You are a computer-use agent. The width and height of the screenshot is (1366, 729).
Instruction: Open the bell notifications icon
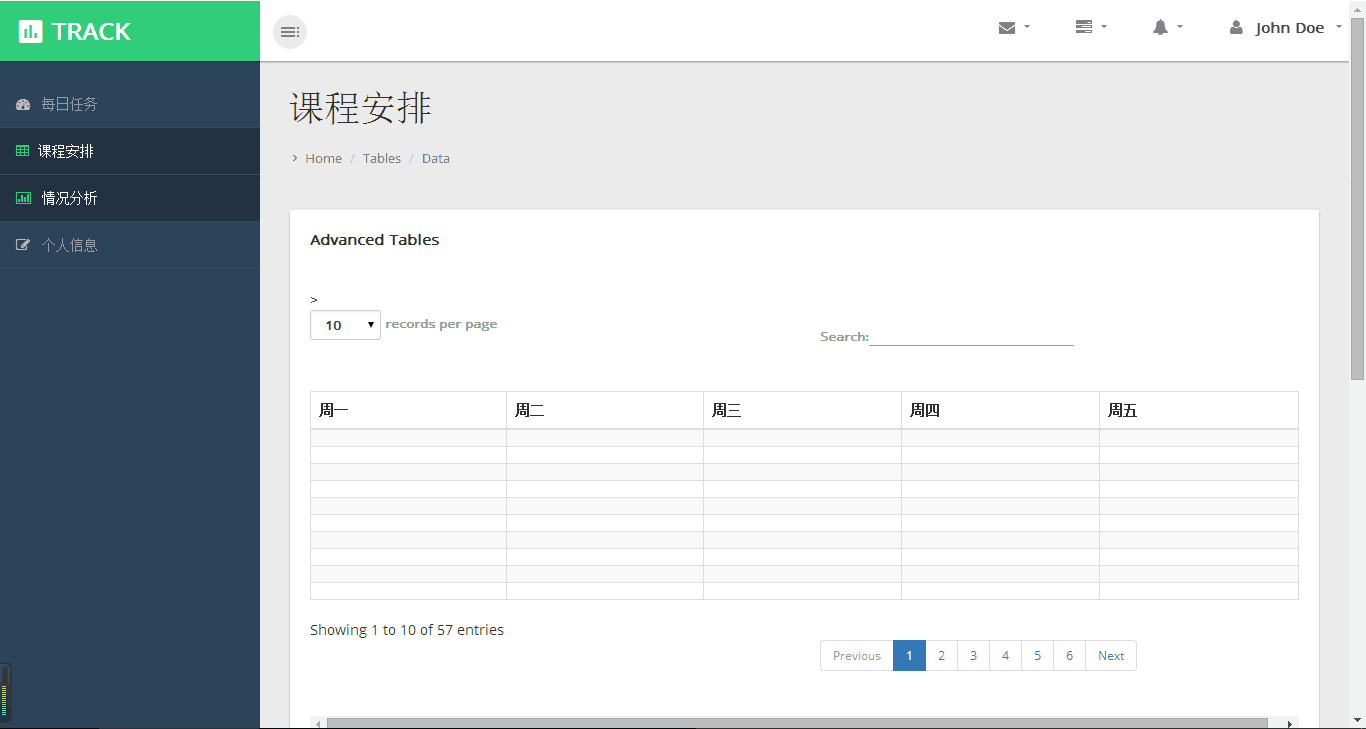pyautogui.click(x=1160, y=28)
